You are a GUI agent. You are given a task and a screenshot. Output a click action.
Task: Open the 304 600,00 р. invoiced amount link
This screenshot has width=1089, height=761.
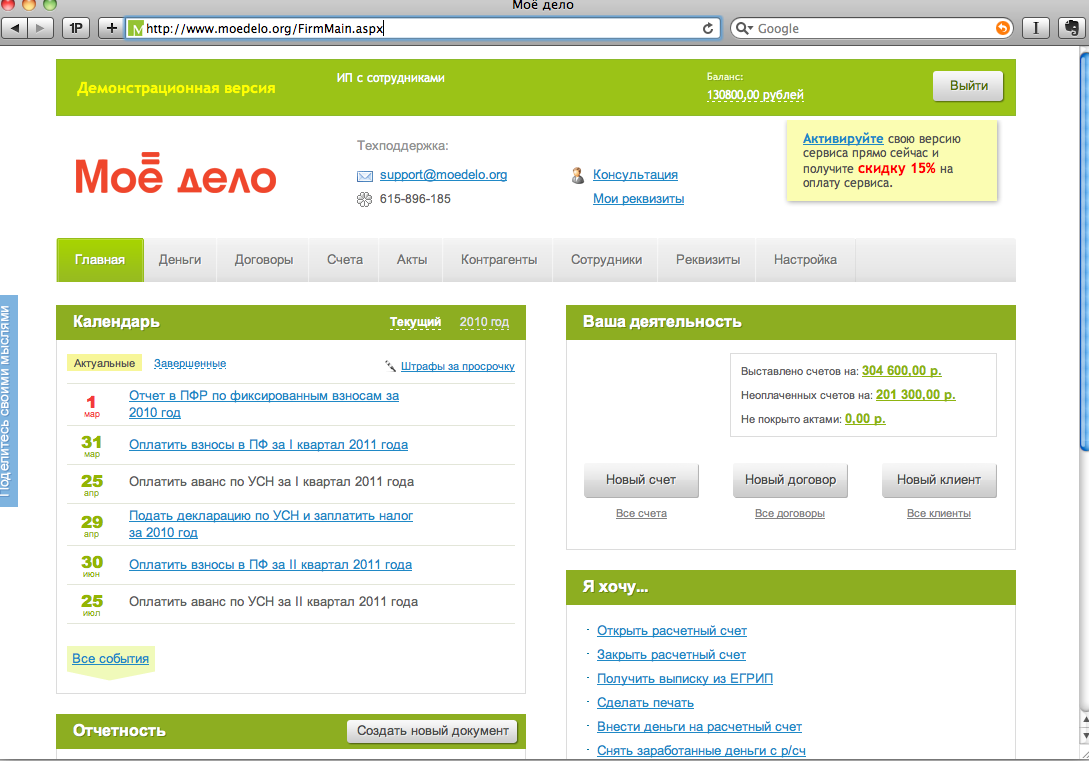click(x=901, y=371)
